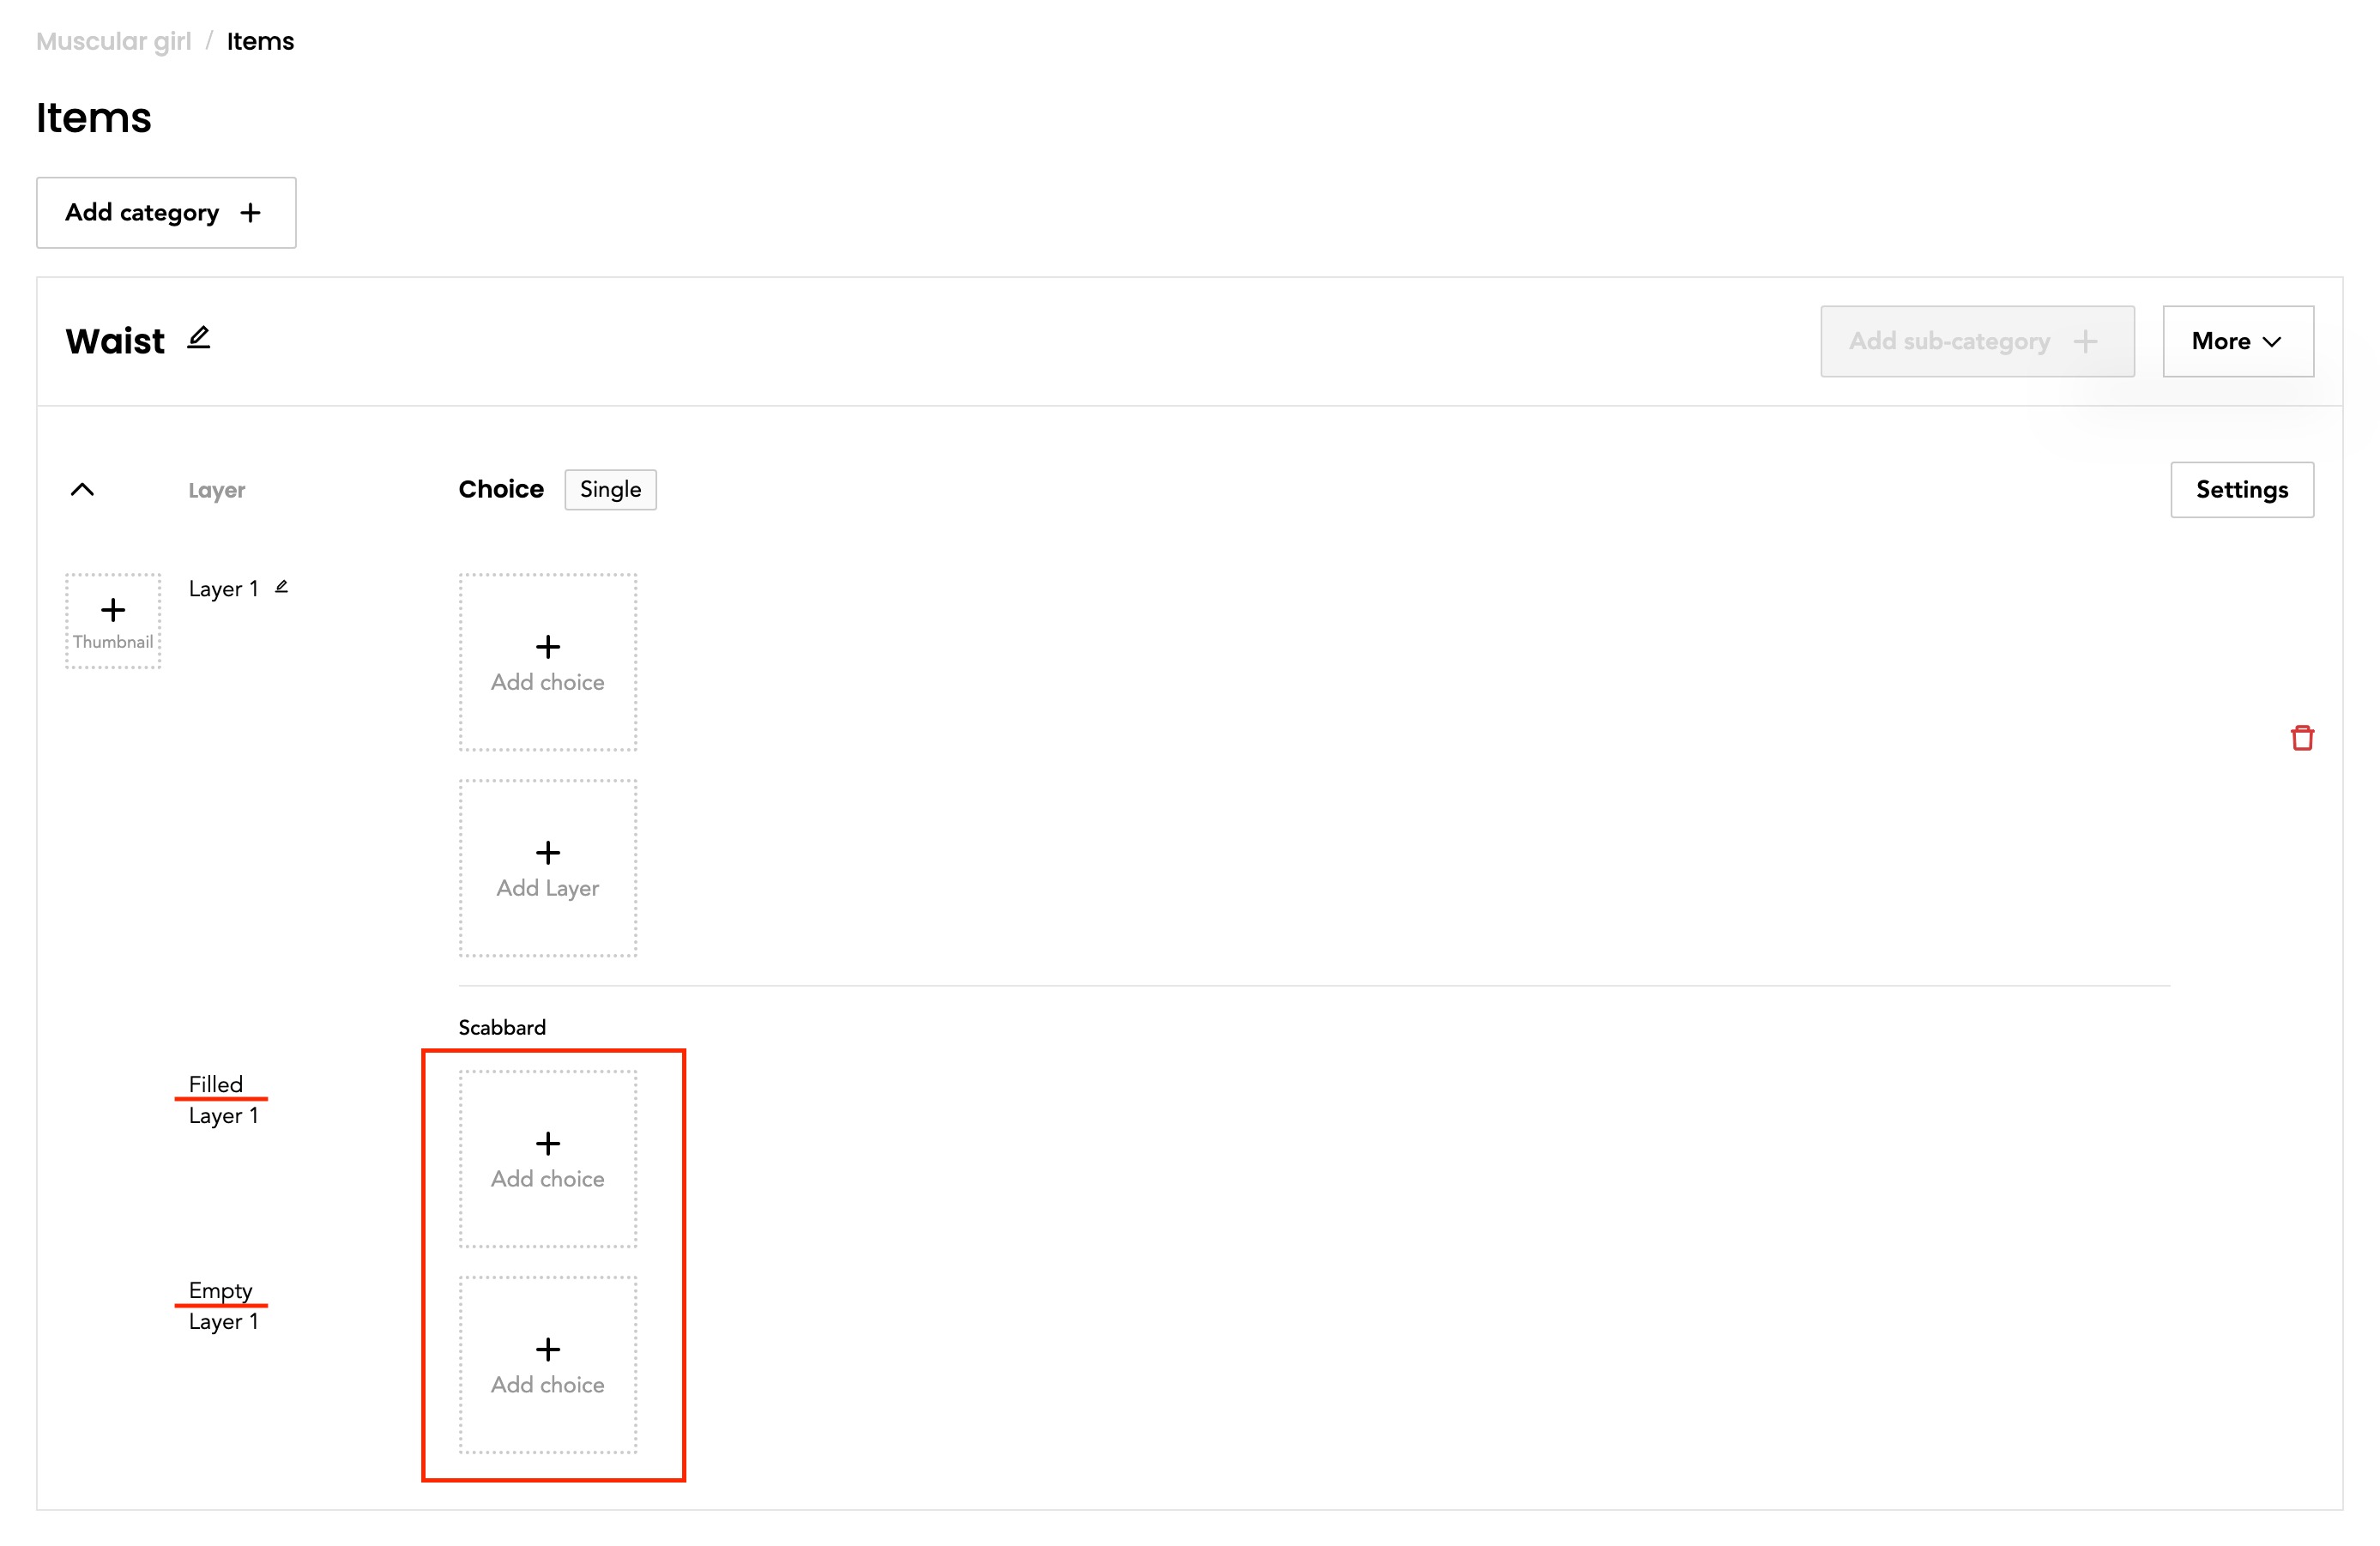The image size is (2380, 1546).
Task: Click the Add Layer box
Action: coord(547,868)
